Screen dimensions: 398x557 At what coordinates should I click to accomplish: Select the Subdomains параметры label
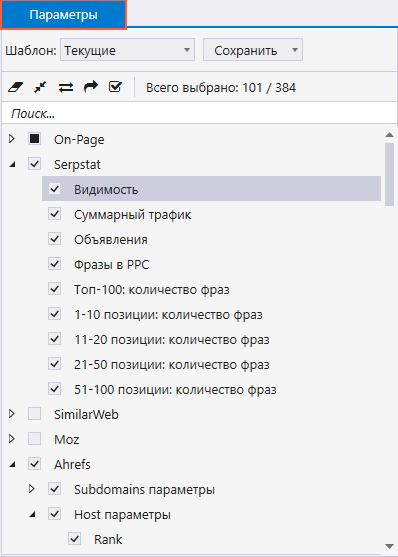(x=144, y=490)
